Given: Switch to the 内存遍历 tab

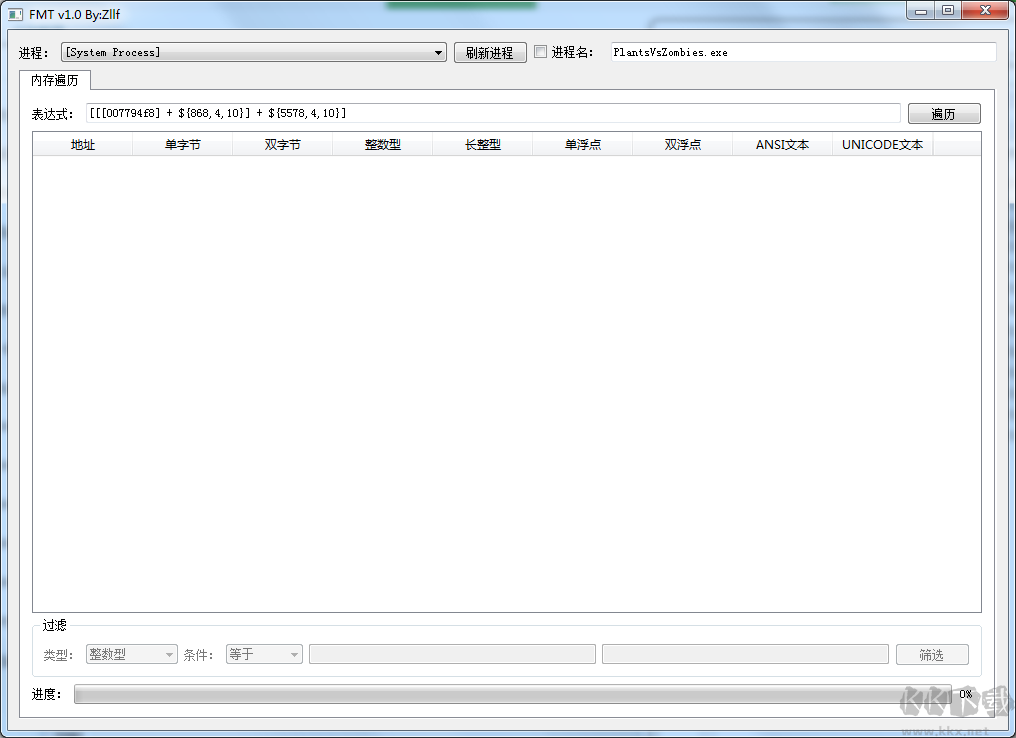Looking at the screenshot, I should tap(55, 79).
